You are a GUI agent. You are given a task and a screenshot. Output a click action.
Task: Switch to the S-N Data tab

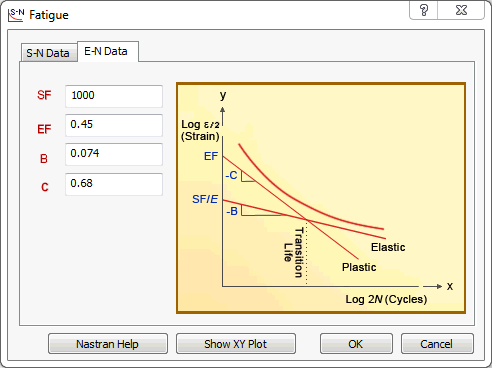[x=48, y=53]
